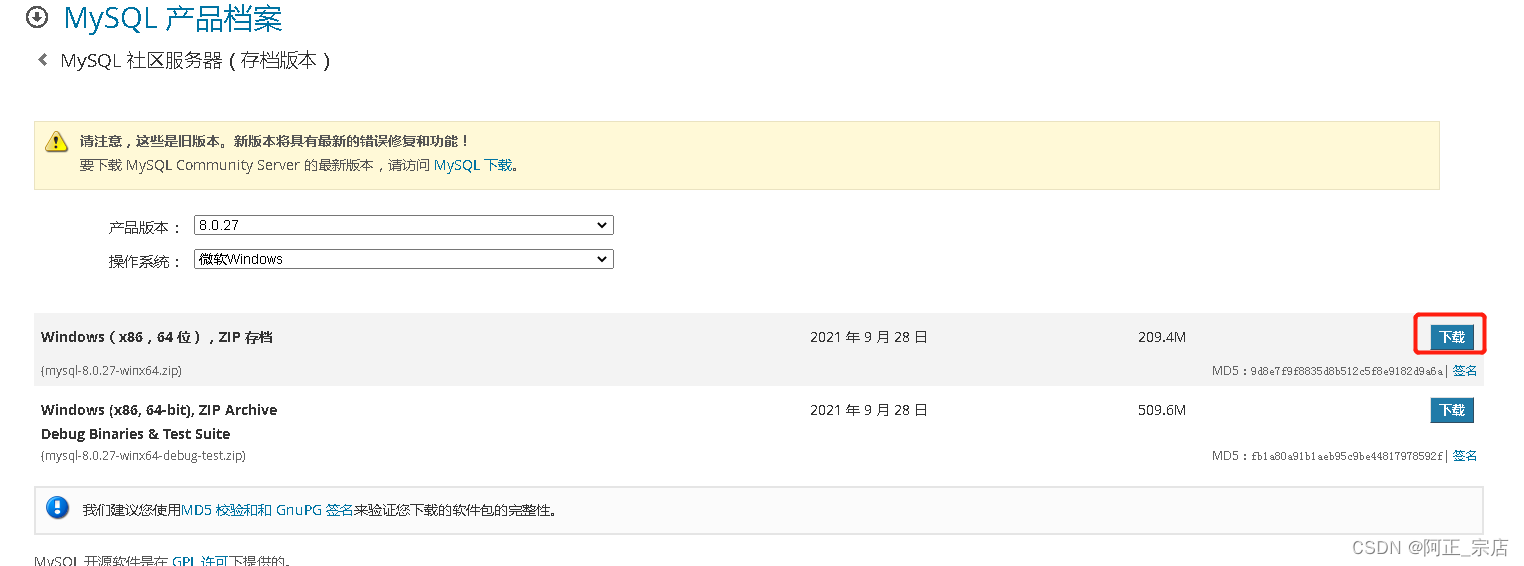Click the blue exclamation info icon
The image size is (1524, 566).
[58, 508]
